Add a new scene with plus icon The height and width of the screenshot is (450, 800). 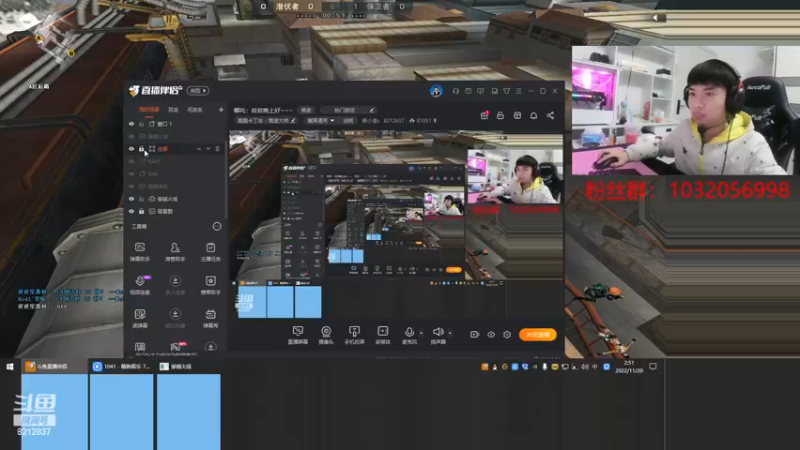click(221, 110)
